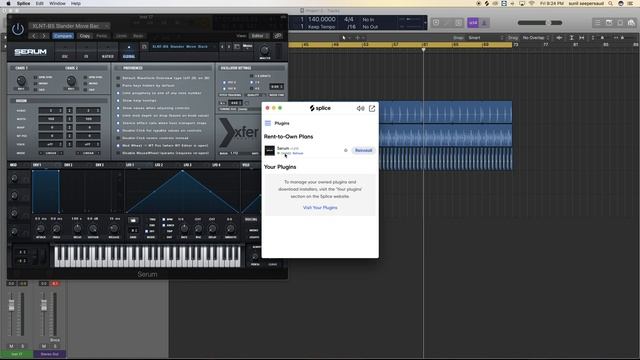Click the vertical auto zoom icon
The height and width of the screenshot is (360, 640).
(x=571, y=38)
